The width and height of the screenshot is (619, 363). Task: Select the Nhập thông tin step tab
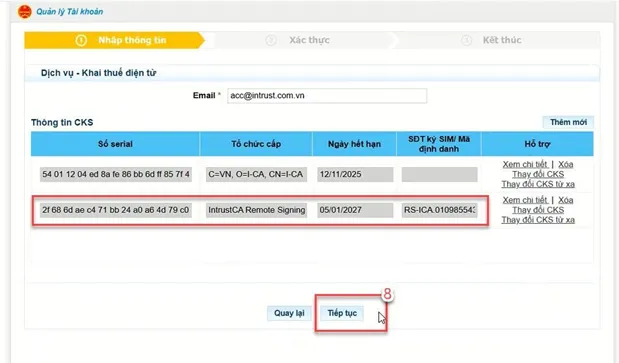[x=114, y=40]
